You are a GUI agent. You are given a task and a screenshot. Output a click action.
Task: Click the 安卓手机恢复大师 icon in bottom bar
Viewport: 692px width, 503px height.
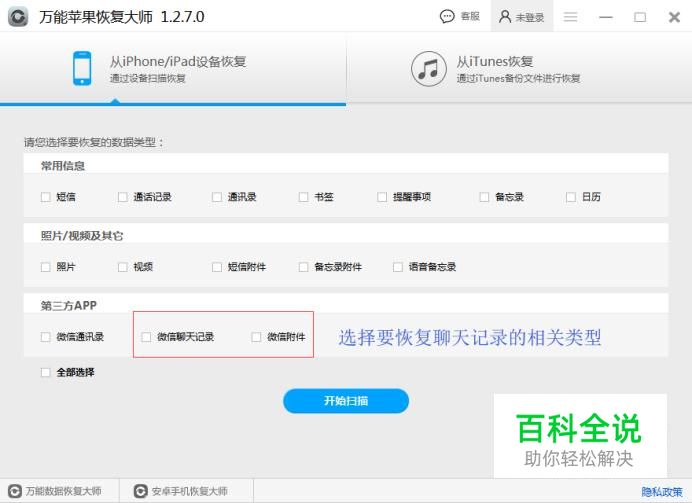coord(140,491)
